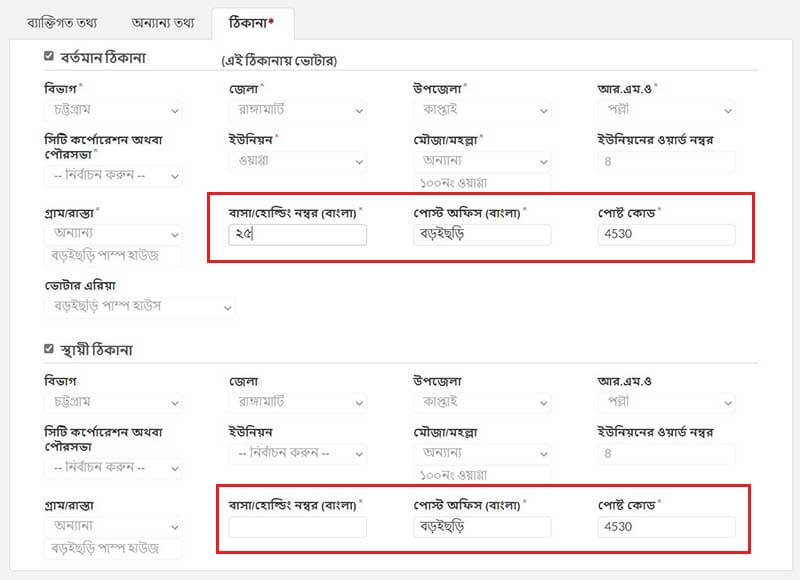The image size is (800, 580).
Task: Open সিটি কর্পোরেশন dropdown in permanent address
Action: pos(113,467)
